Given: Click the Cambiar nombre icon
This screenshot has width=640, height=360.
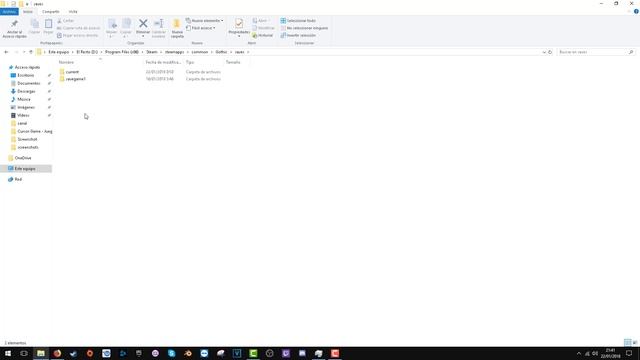Looking at the screenshot, I should tap(159, 24).
